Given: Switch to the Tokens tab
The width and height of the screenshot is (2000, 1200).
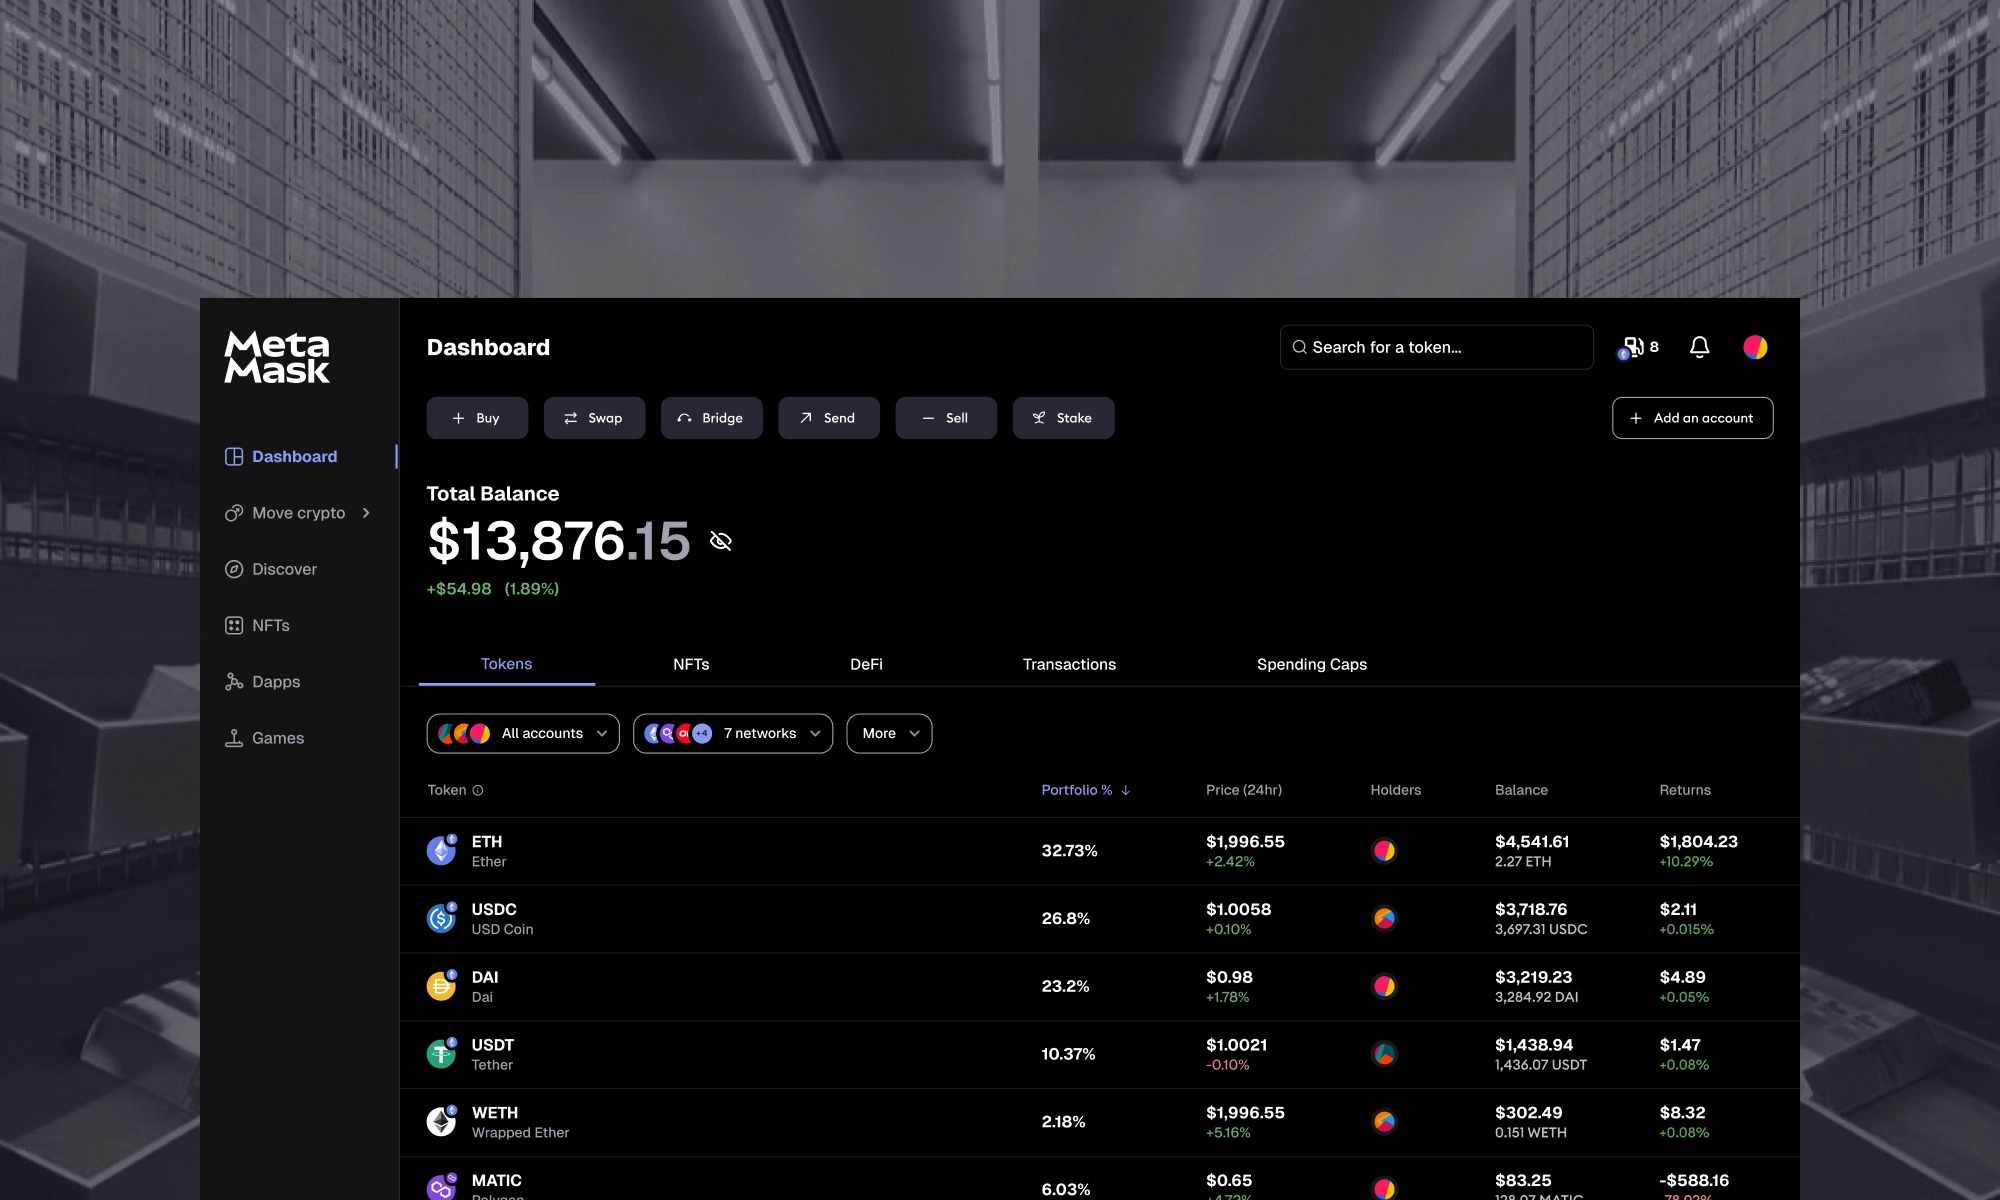Looking at the screenshot, I should click(507, 664).
